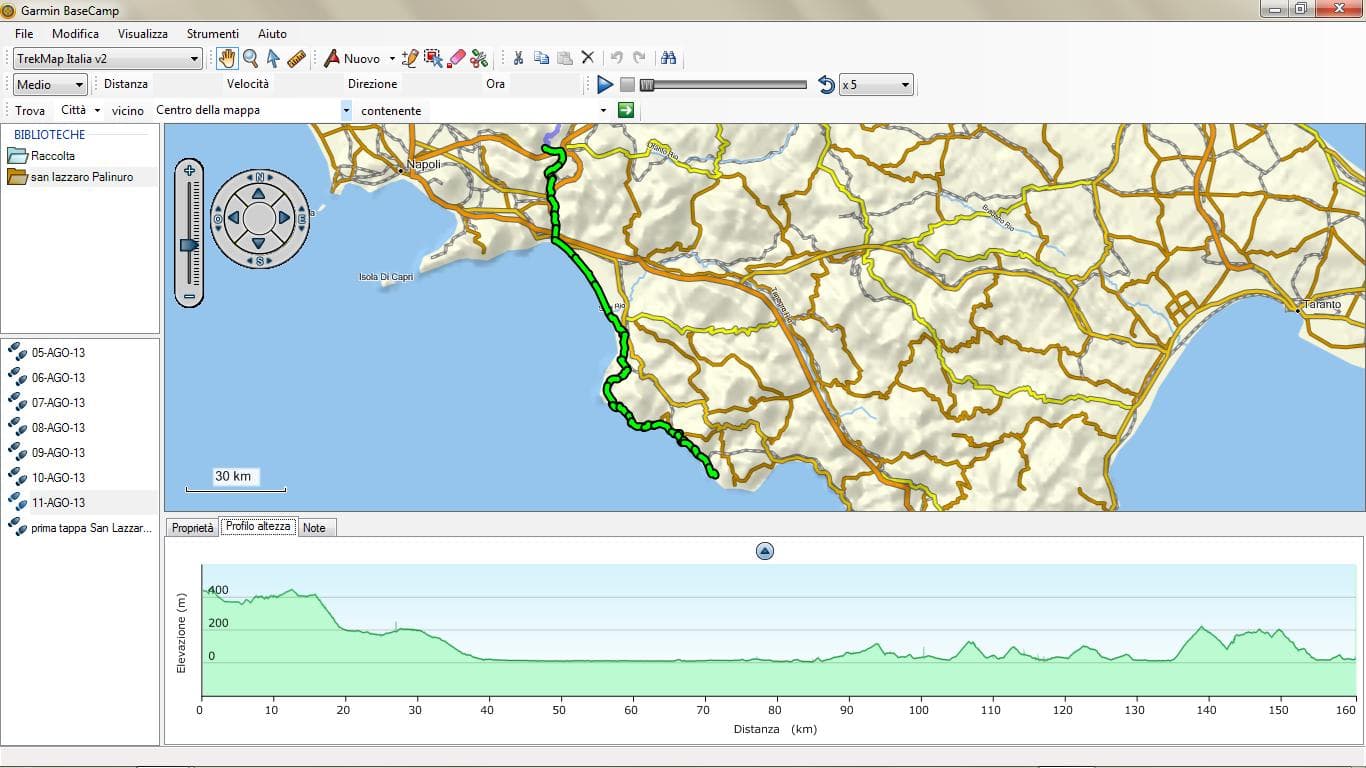Click the green search go arrow
This screenshot has width=1366, height=768.
pyautogui.click(x=626, y=110)
